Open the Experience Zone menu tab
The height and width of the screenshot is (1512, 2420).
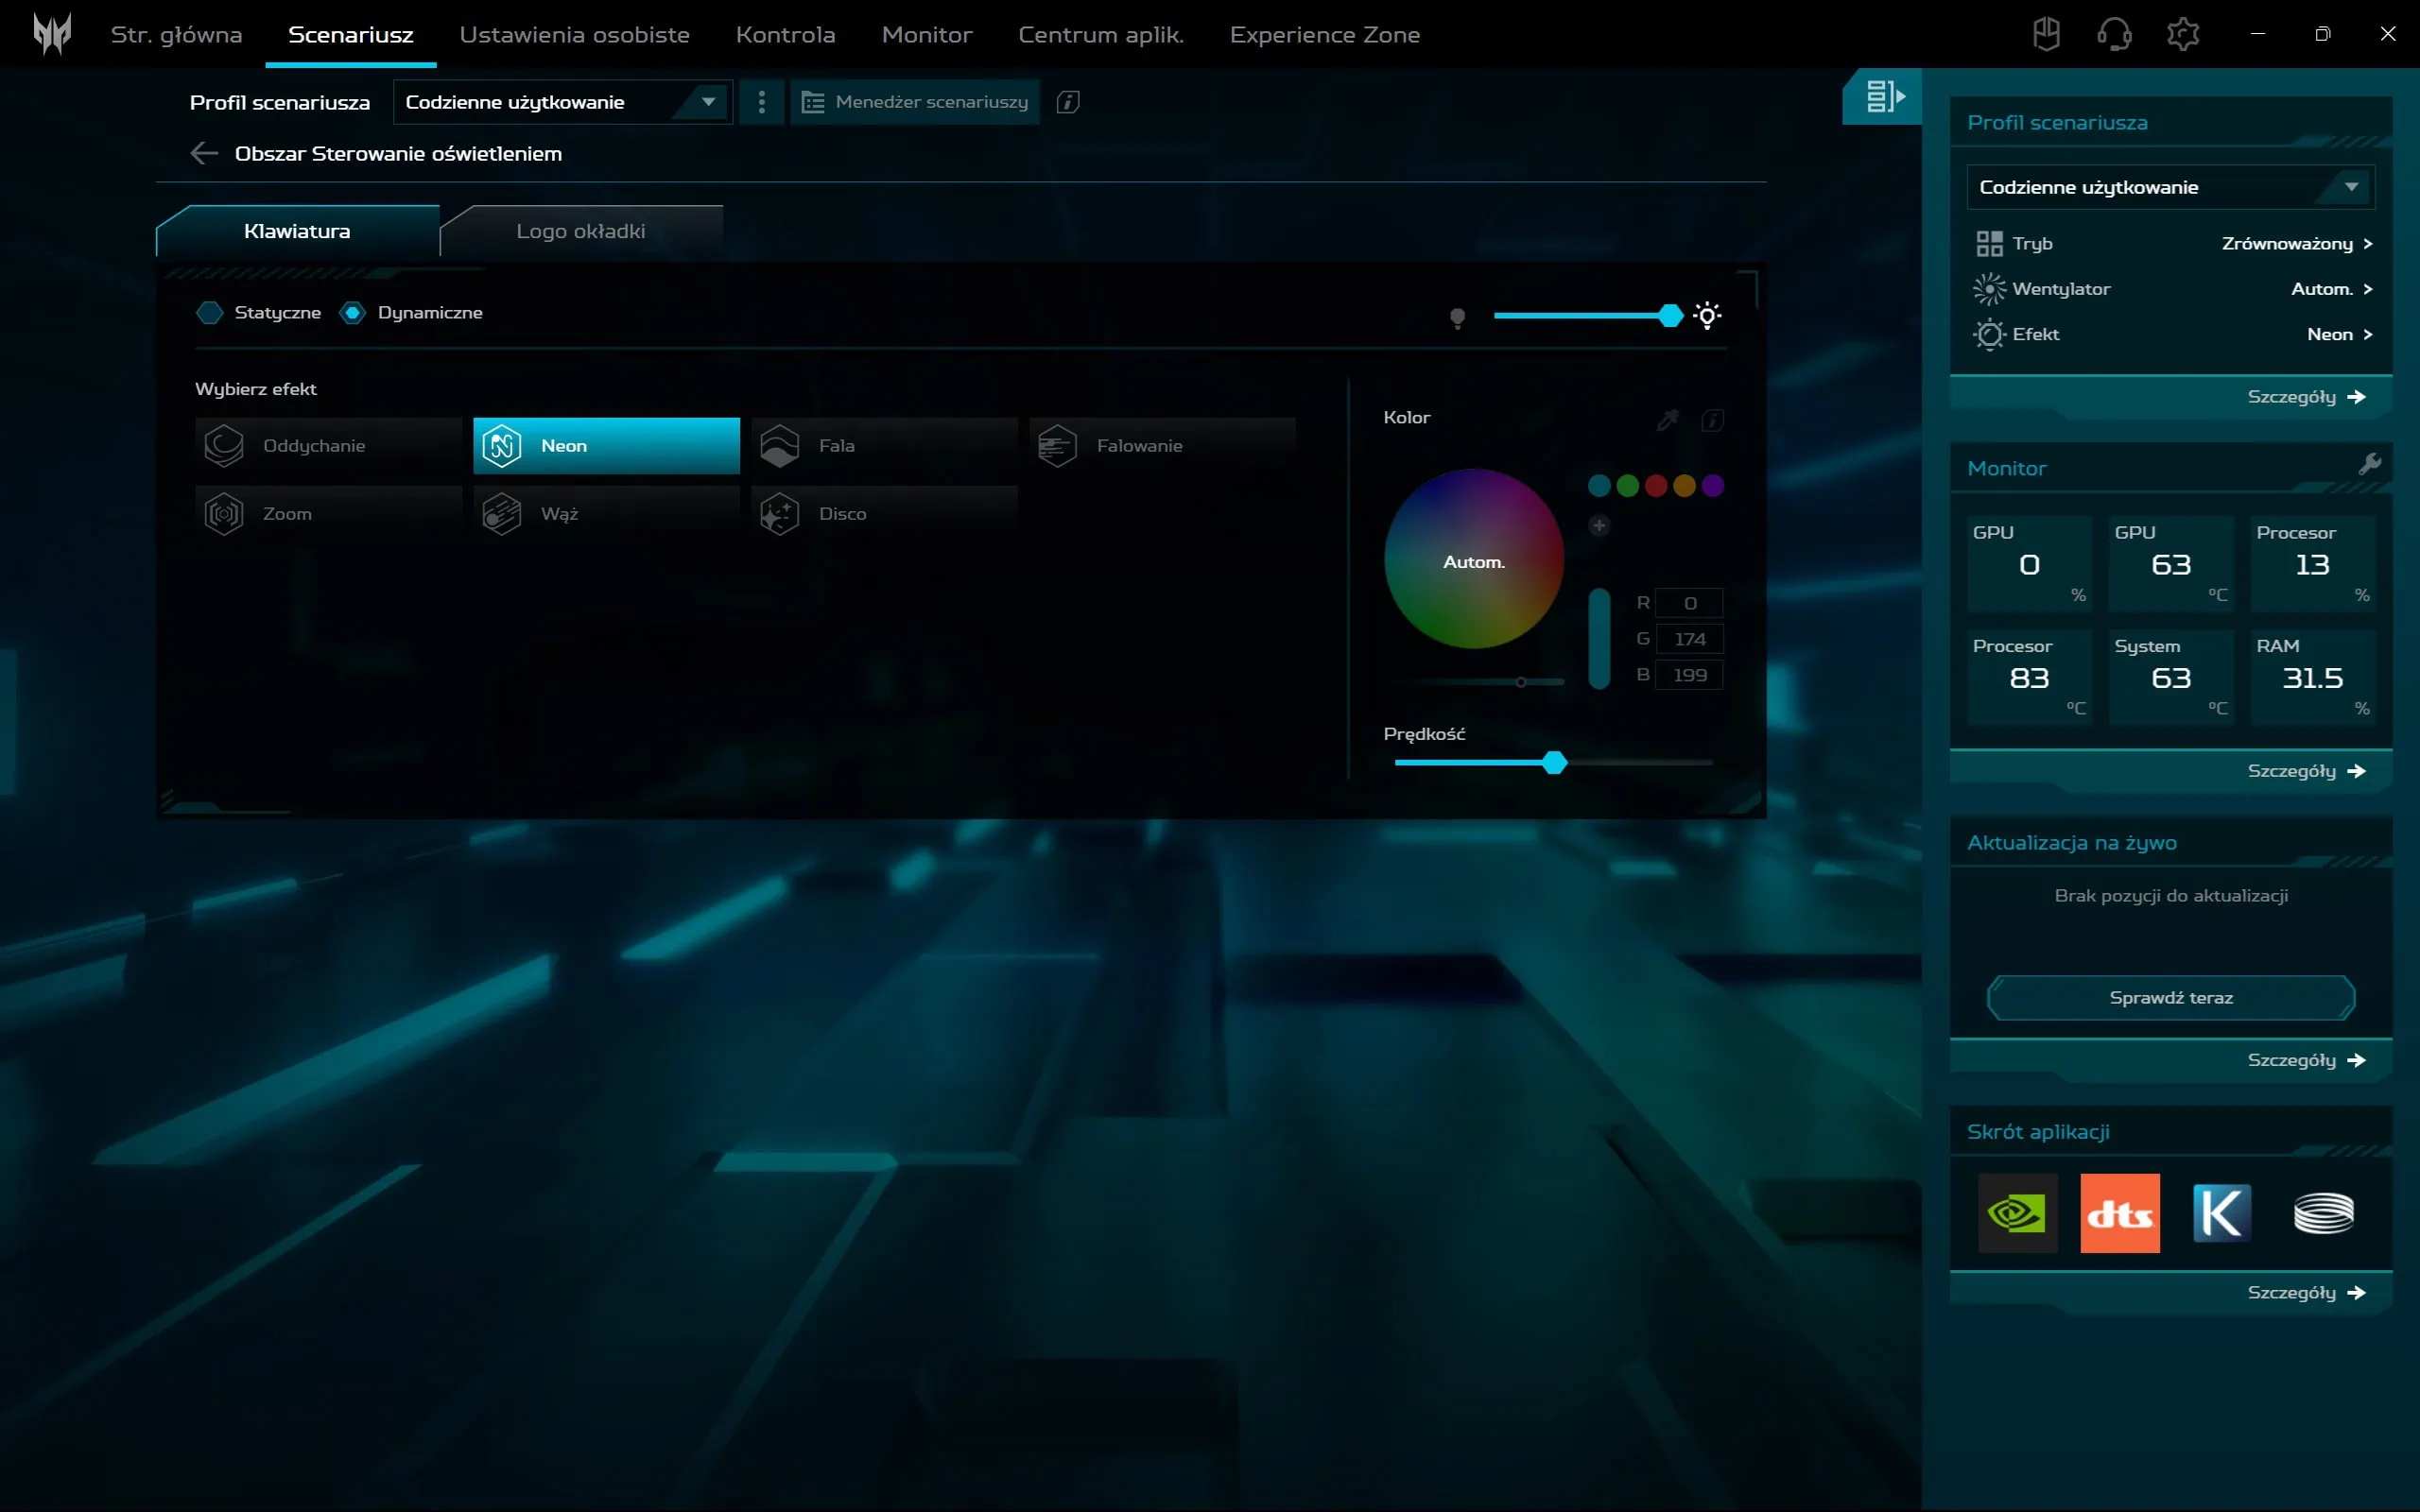1324,35
